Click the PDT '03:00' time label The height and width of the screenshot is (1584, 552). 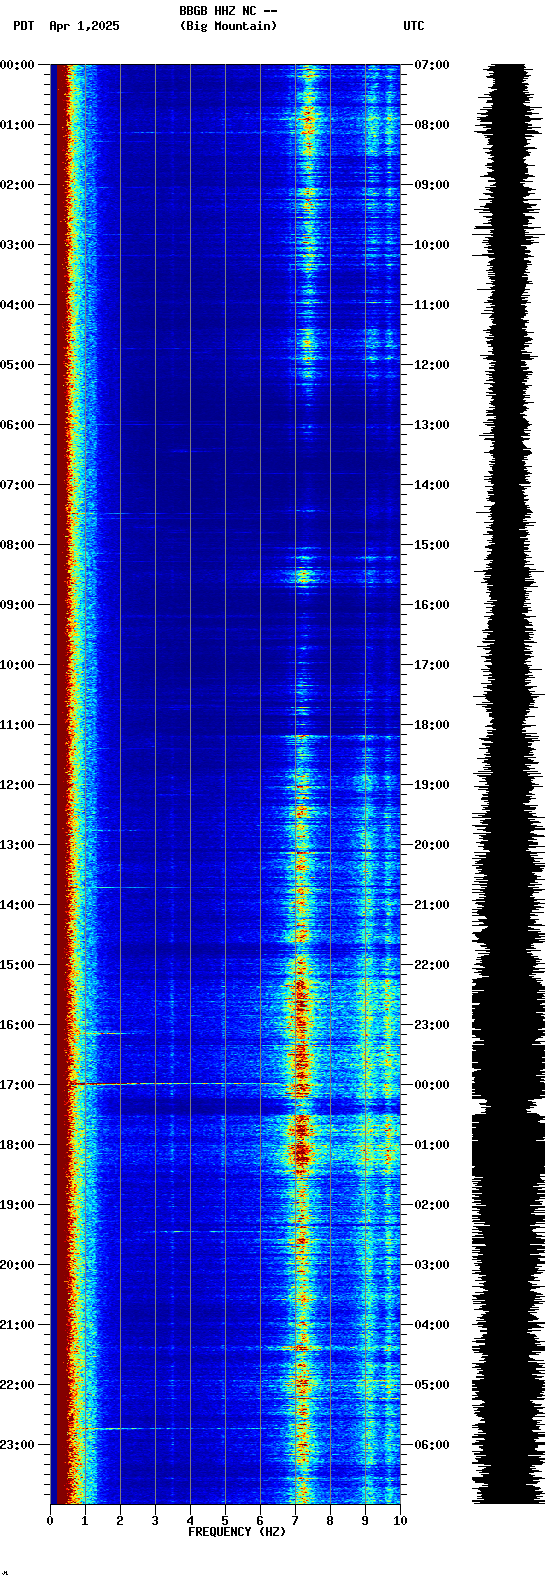tap(17, 245)
